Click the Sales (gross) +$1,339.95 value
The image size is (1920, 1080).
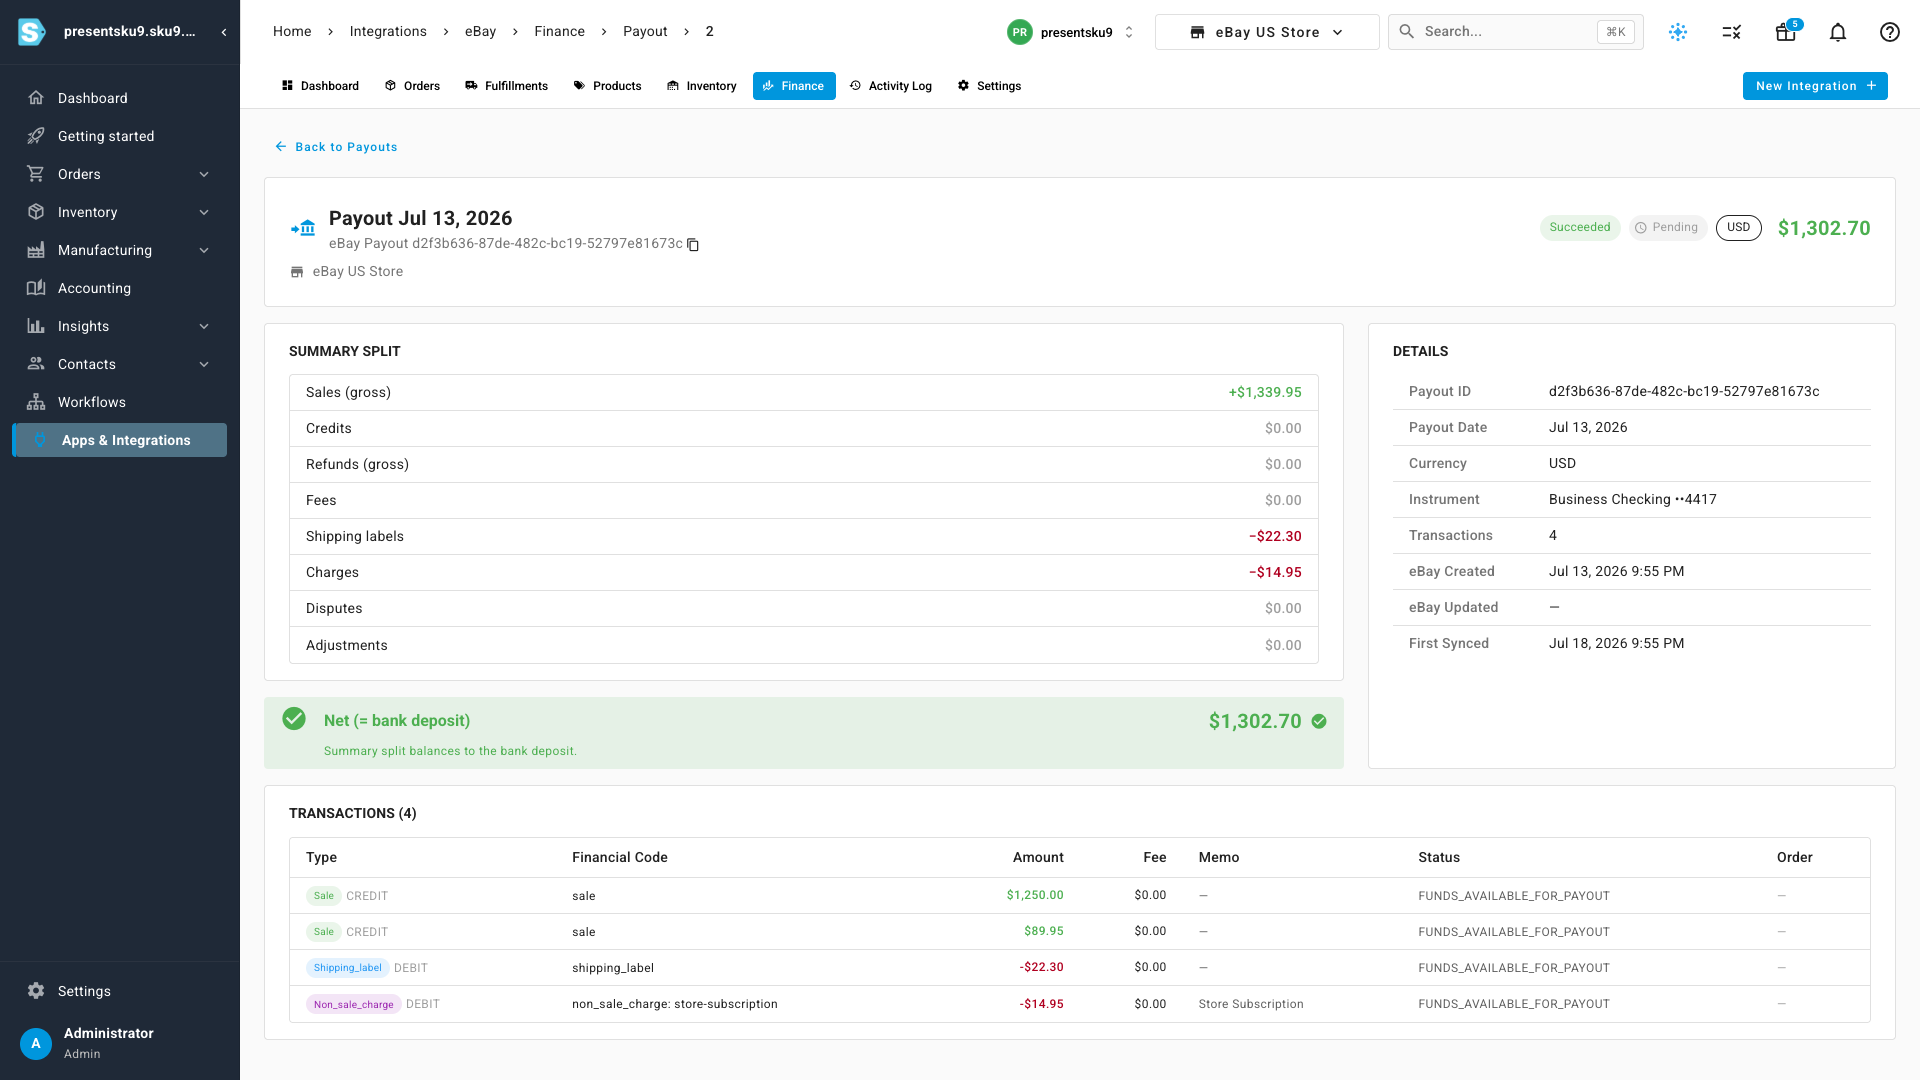[x=1265, y=392]
